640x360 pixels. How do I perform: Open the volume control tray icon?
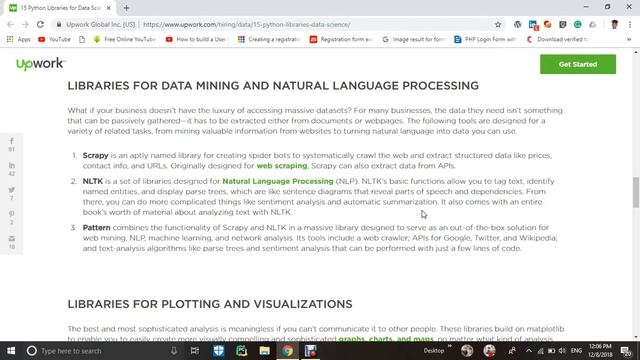click(562, 351)
